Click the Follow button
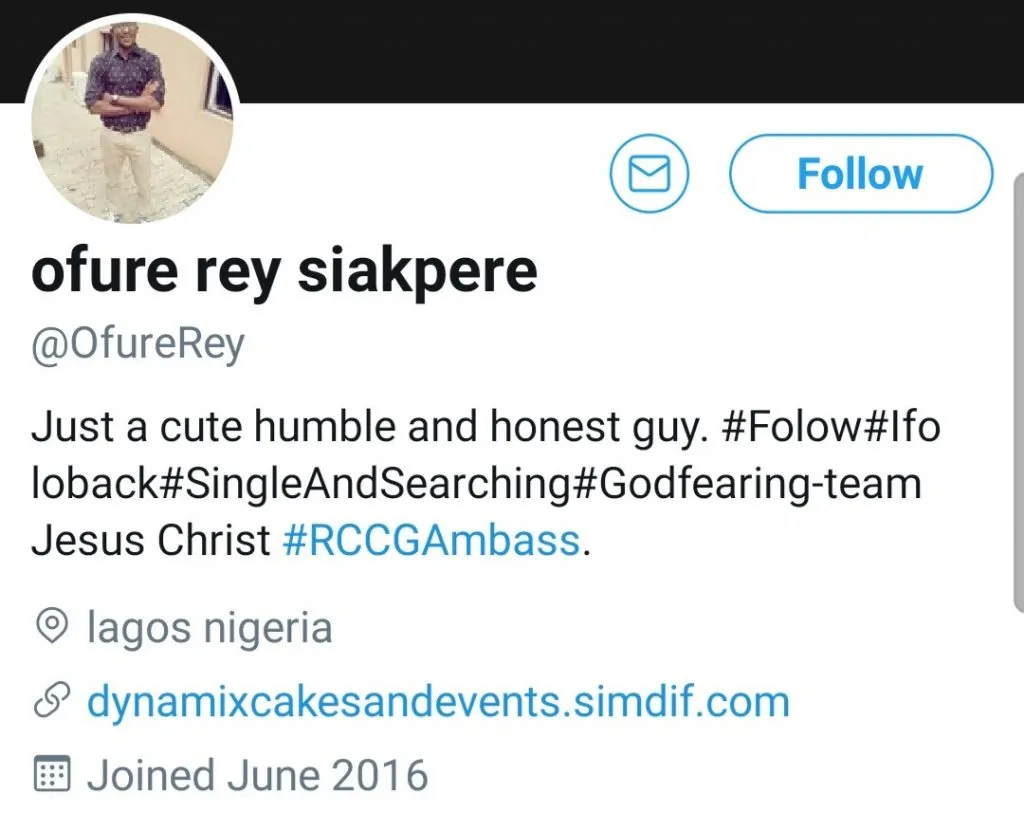The width and height of the screenshot is (1024, 831). point(861,175)
